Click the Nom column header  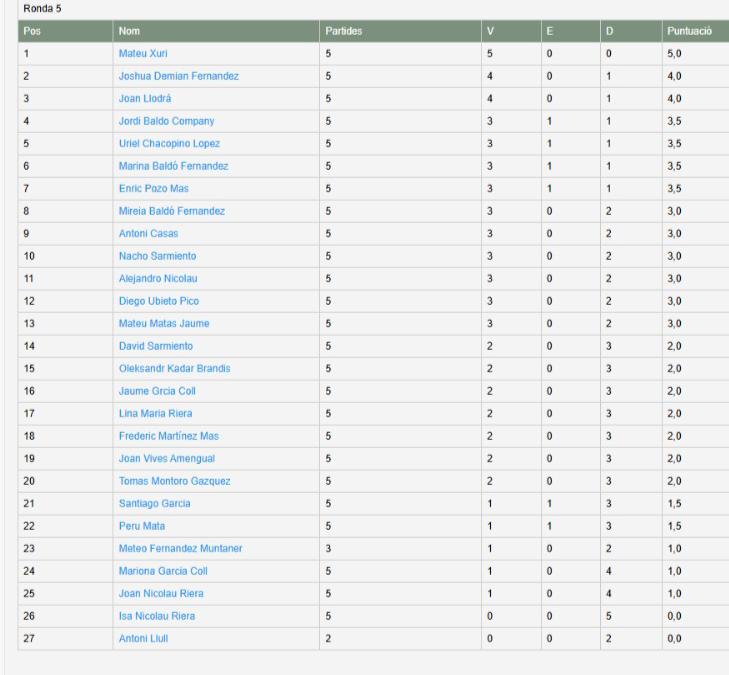click(x=128, y=32)
